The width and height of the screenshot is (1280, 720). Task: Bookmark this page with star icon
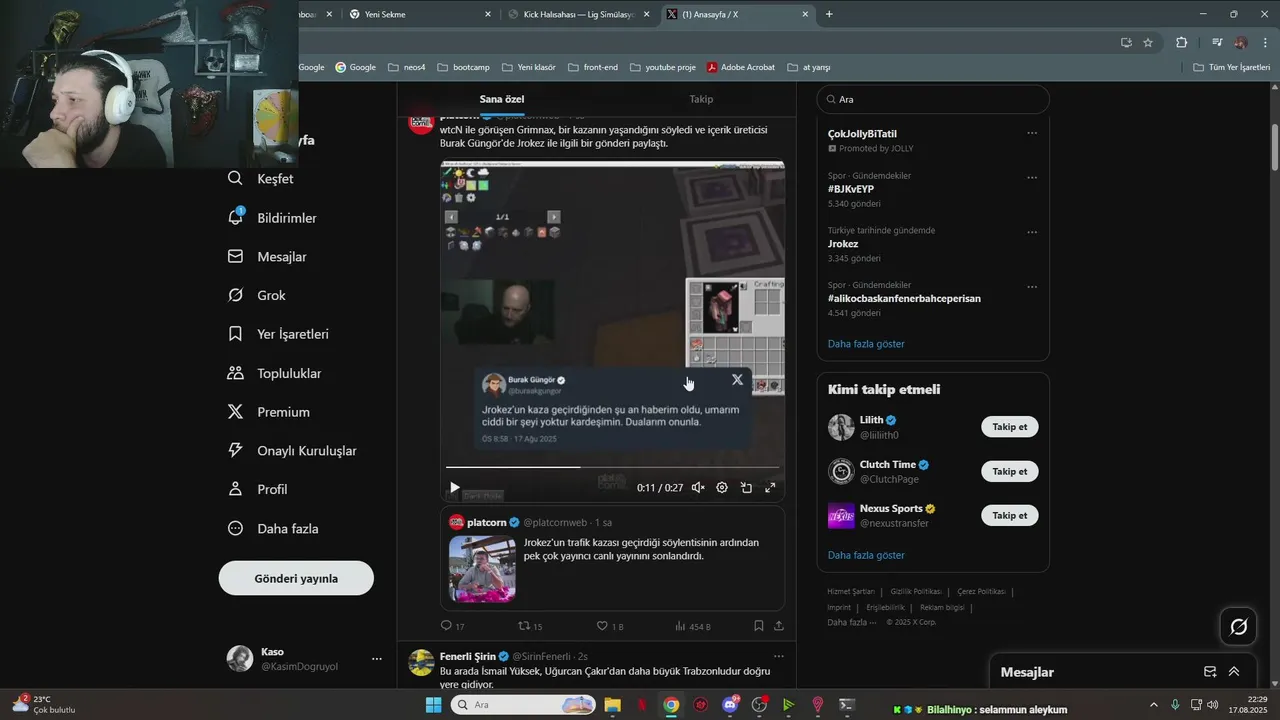coord(1148,42)
